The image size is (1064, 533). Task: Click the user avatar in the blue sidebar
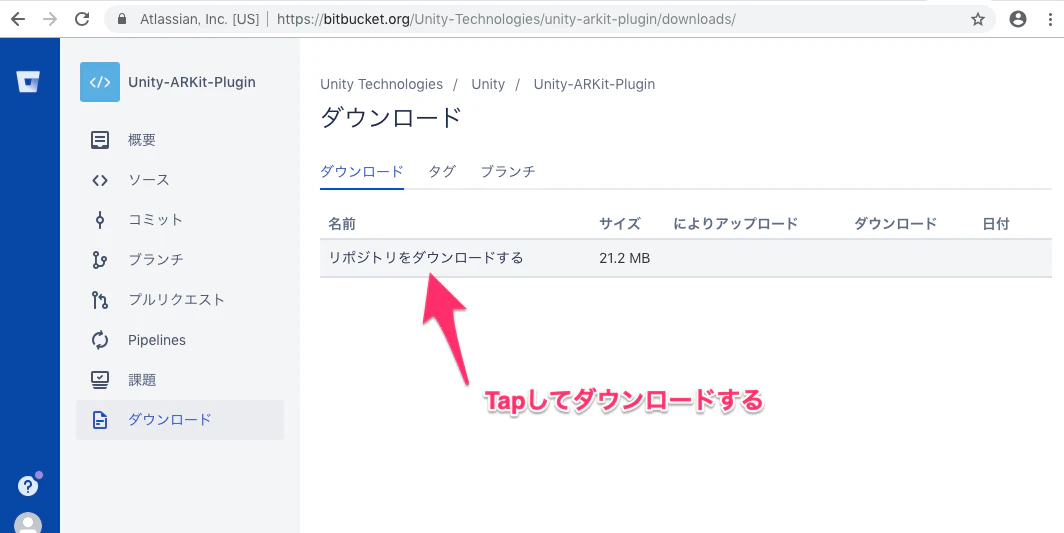click(28, 523)
